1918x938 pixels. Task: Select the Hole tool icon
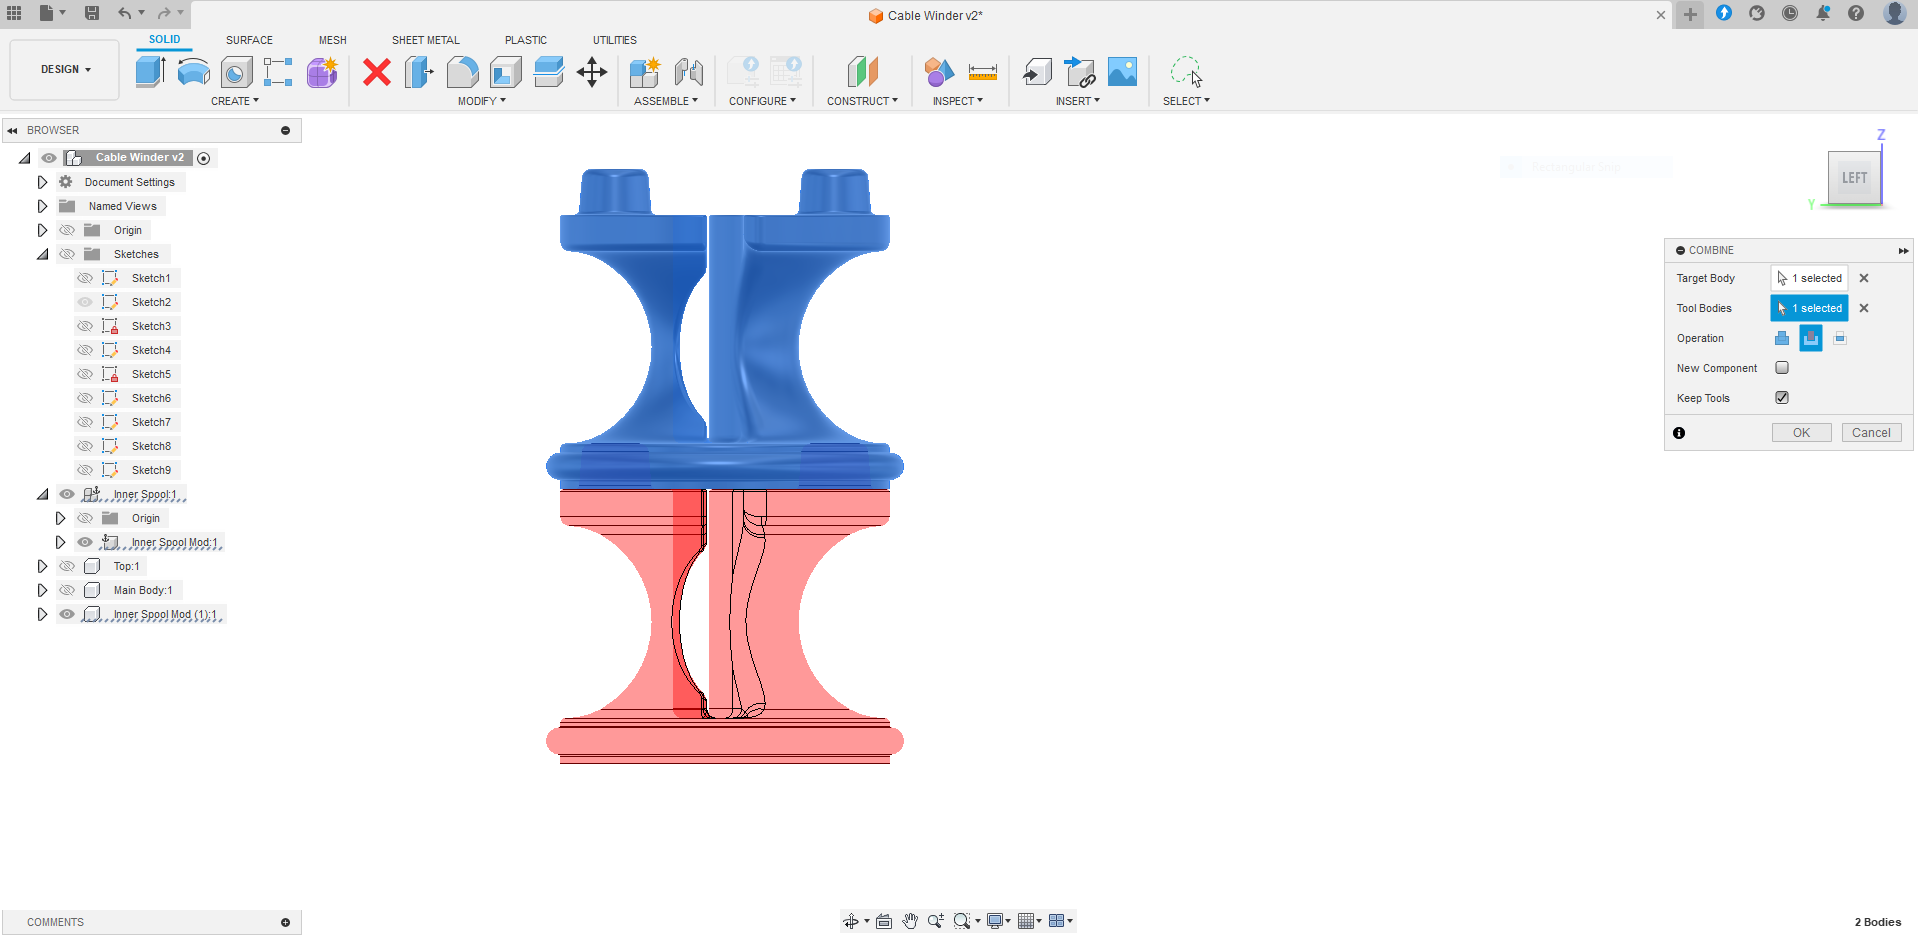coord(236,72)
